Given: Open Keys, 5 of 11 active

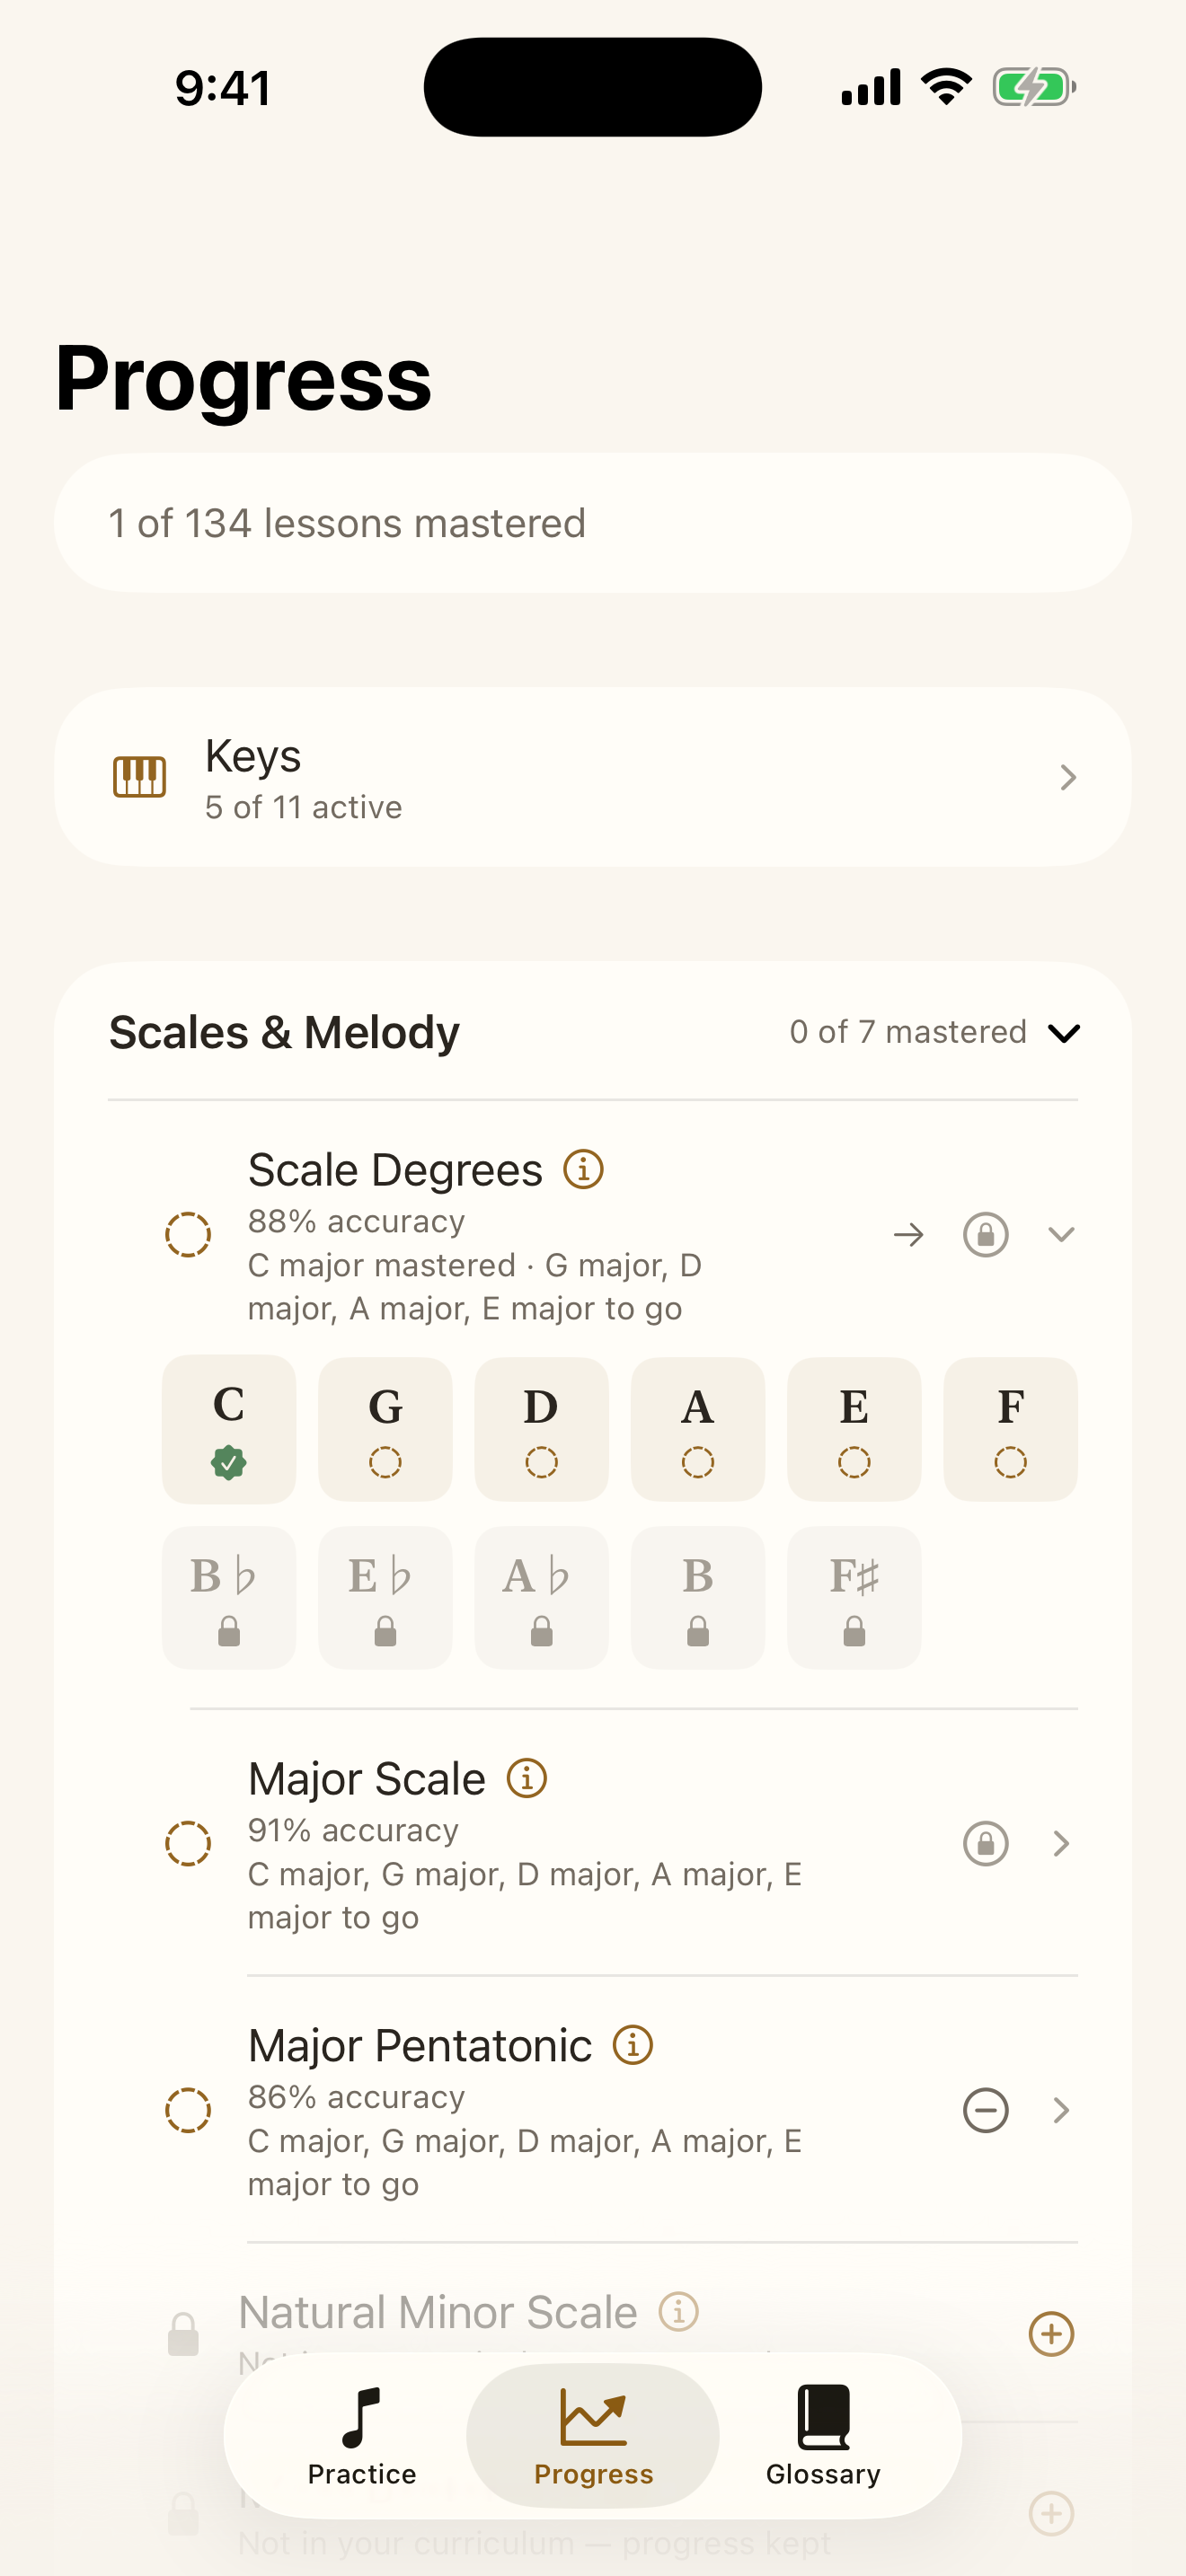Looking at the screenshot, I should tap(593, 777).
